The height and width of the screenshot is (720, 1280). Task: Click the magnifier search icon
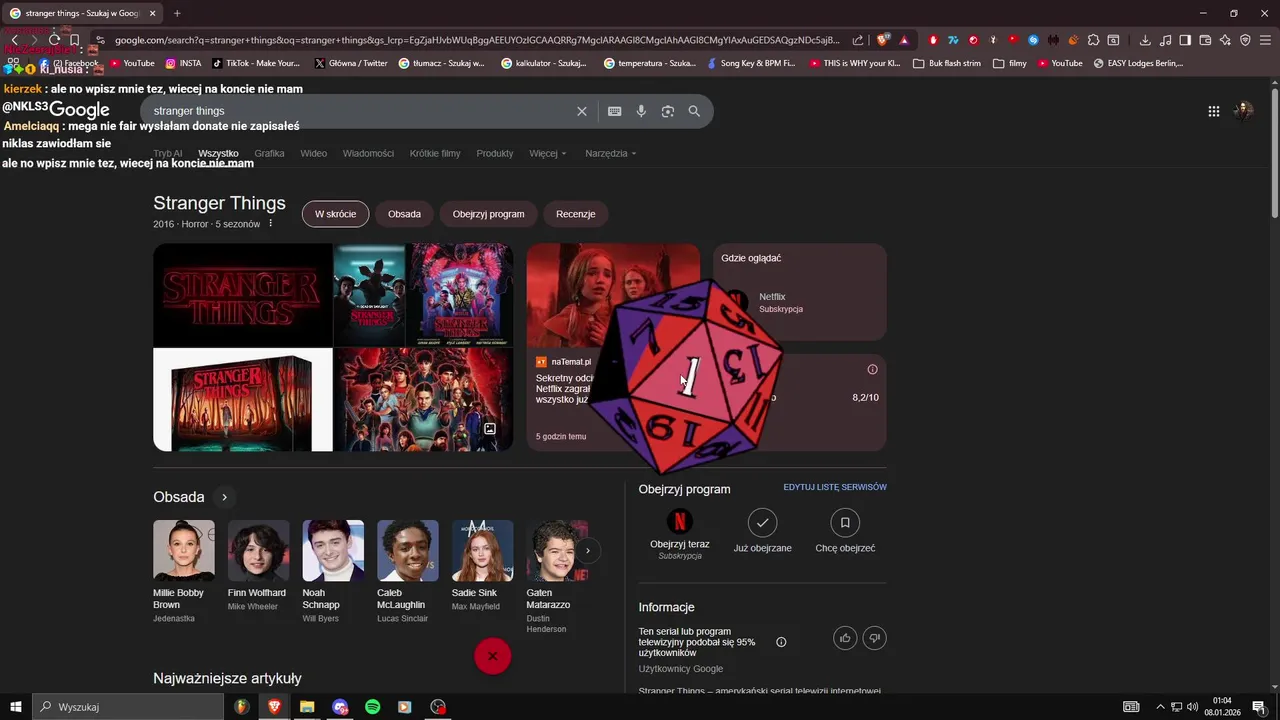coord(694,111)
